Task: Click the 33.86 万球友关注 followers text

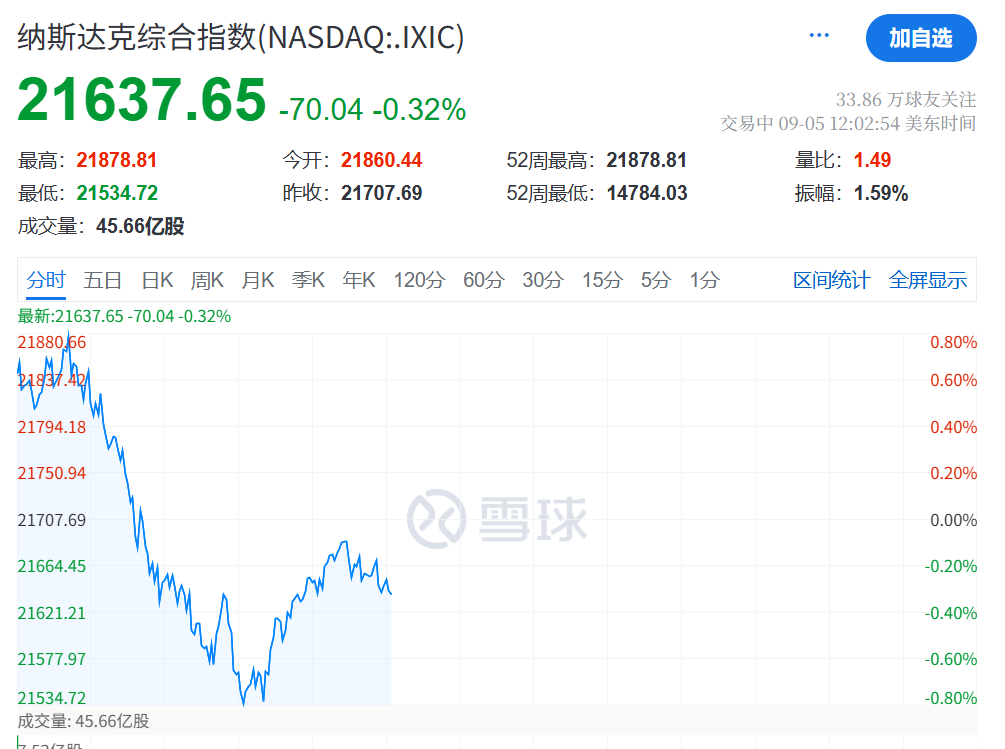Action: coord(906,99)
